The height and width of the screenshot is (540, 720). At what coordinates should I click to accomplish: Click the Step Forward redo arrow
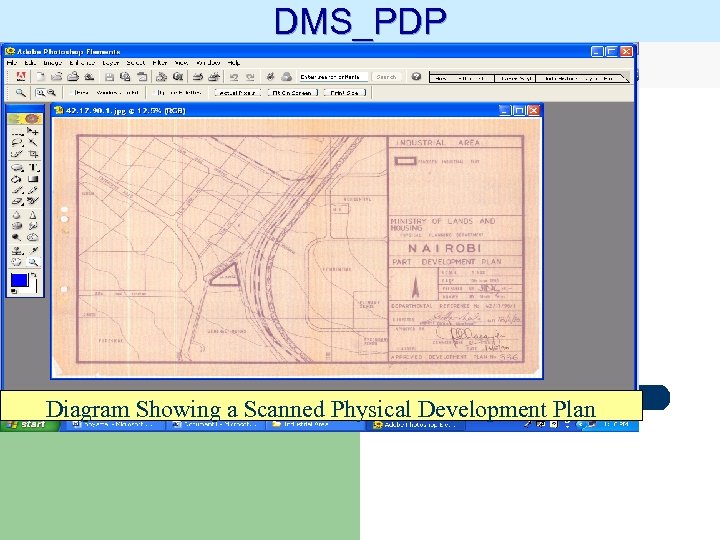point(250,77)
